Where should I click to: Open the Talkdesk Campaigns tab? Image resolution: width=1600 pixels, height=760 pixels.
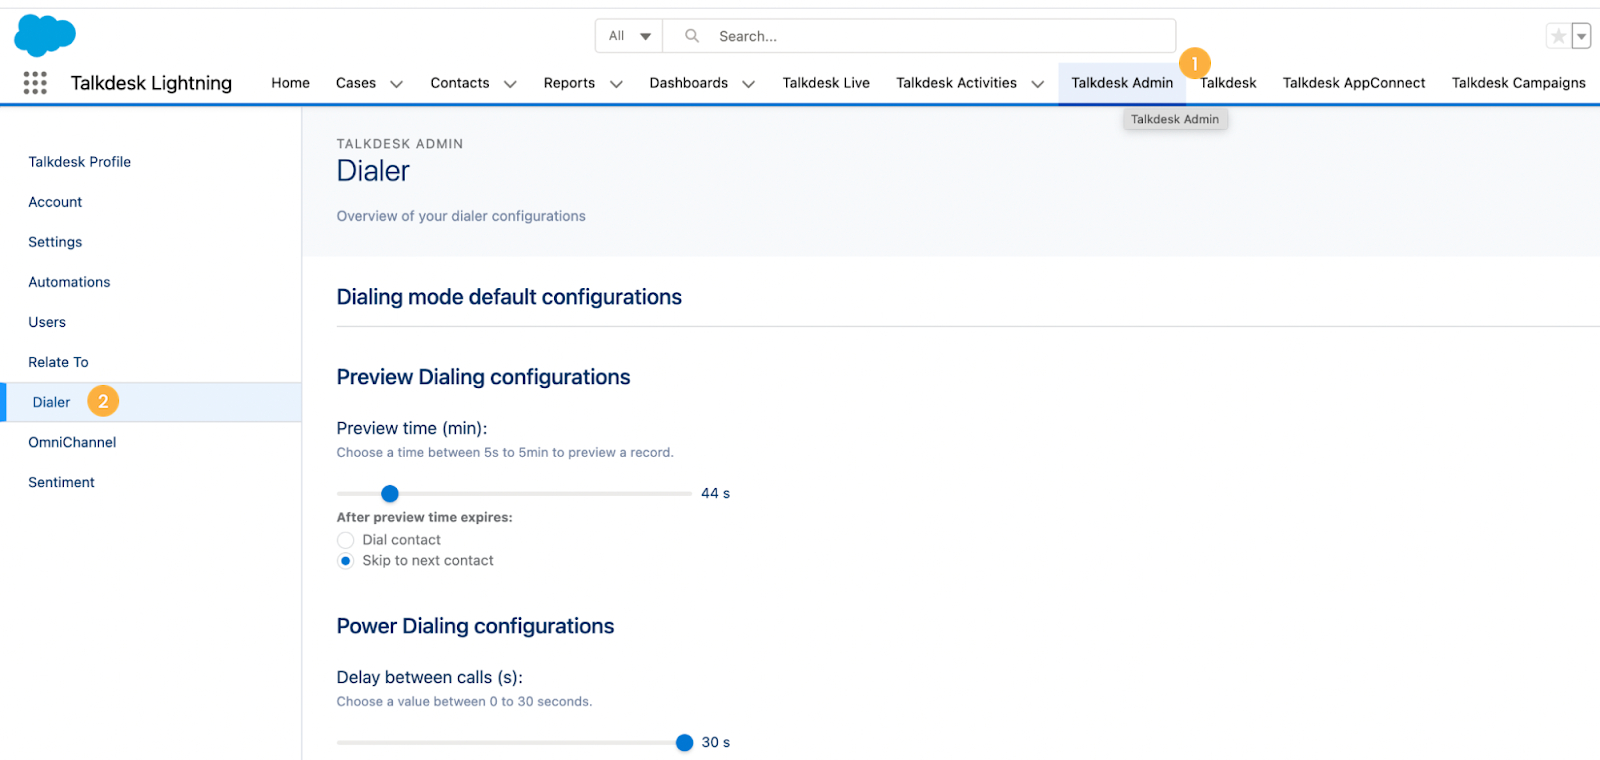(1518, 83)
